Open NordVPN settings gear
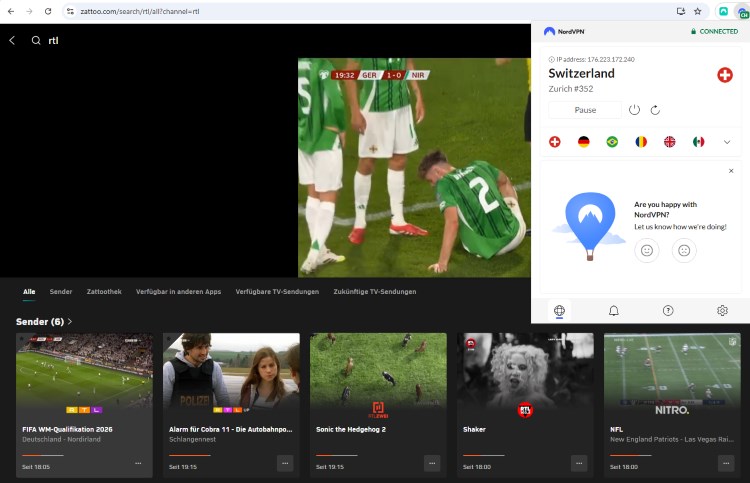Screen dimensions: 750x483 click(x=722, y=311)
